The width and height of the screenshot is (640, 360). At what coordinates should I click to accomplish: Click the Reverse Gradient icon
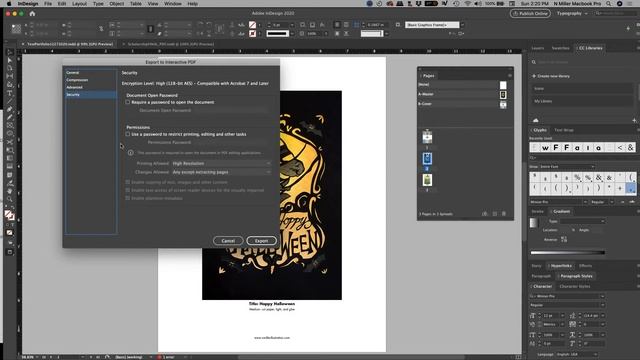click(564, 239)
